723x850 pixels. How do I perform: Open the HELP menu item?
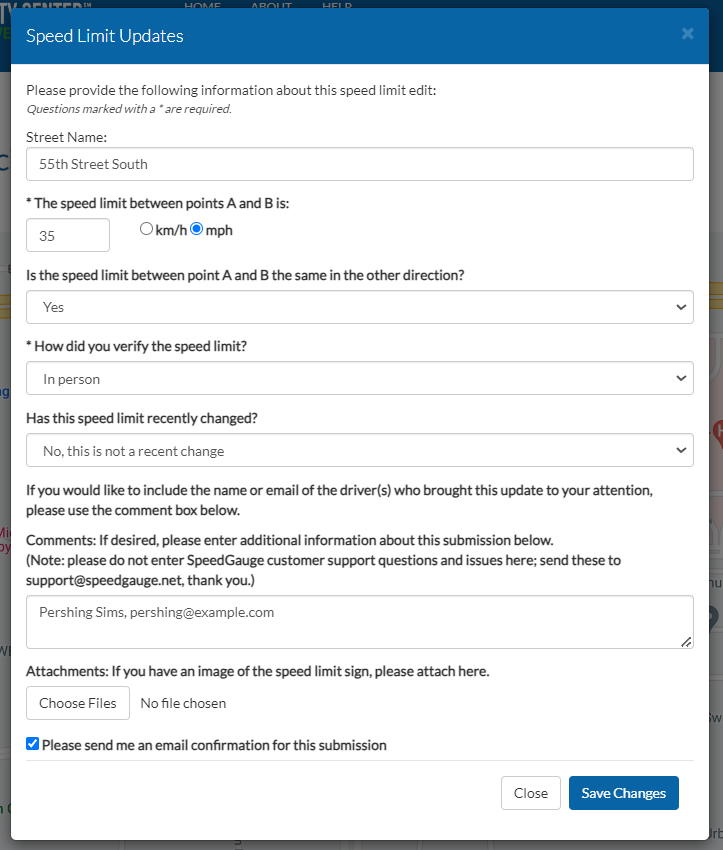coord(337,6)
